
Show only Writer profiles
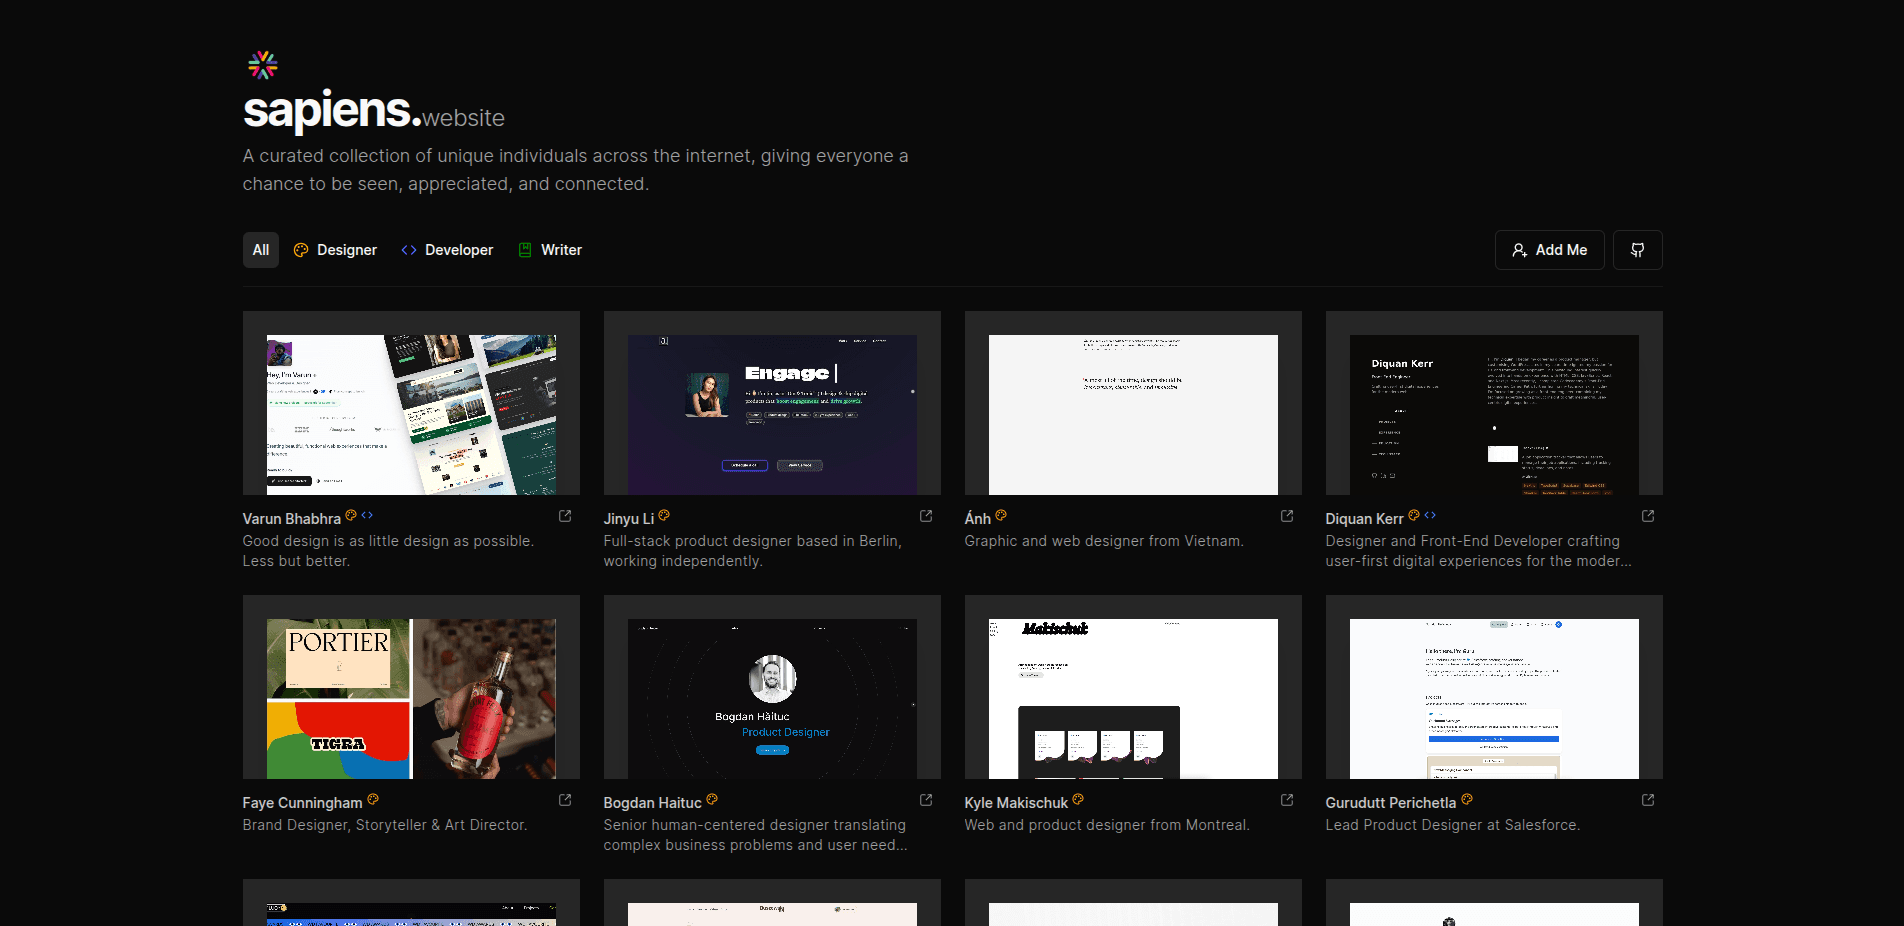(x=550, y=250)
